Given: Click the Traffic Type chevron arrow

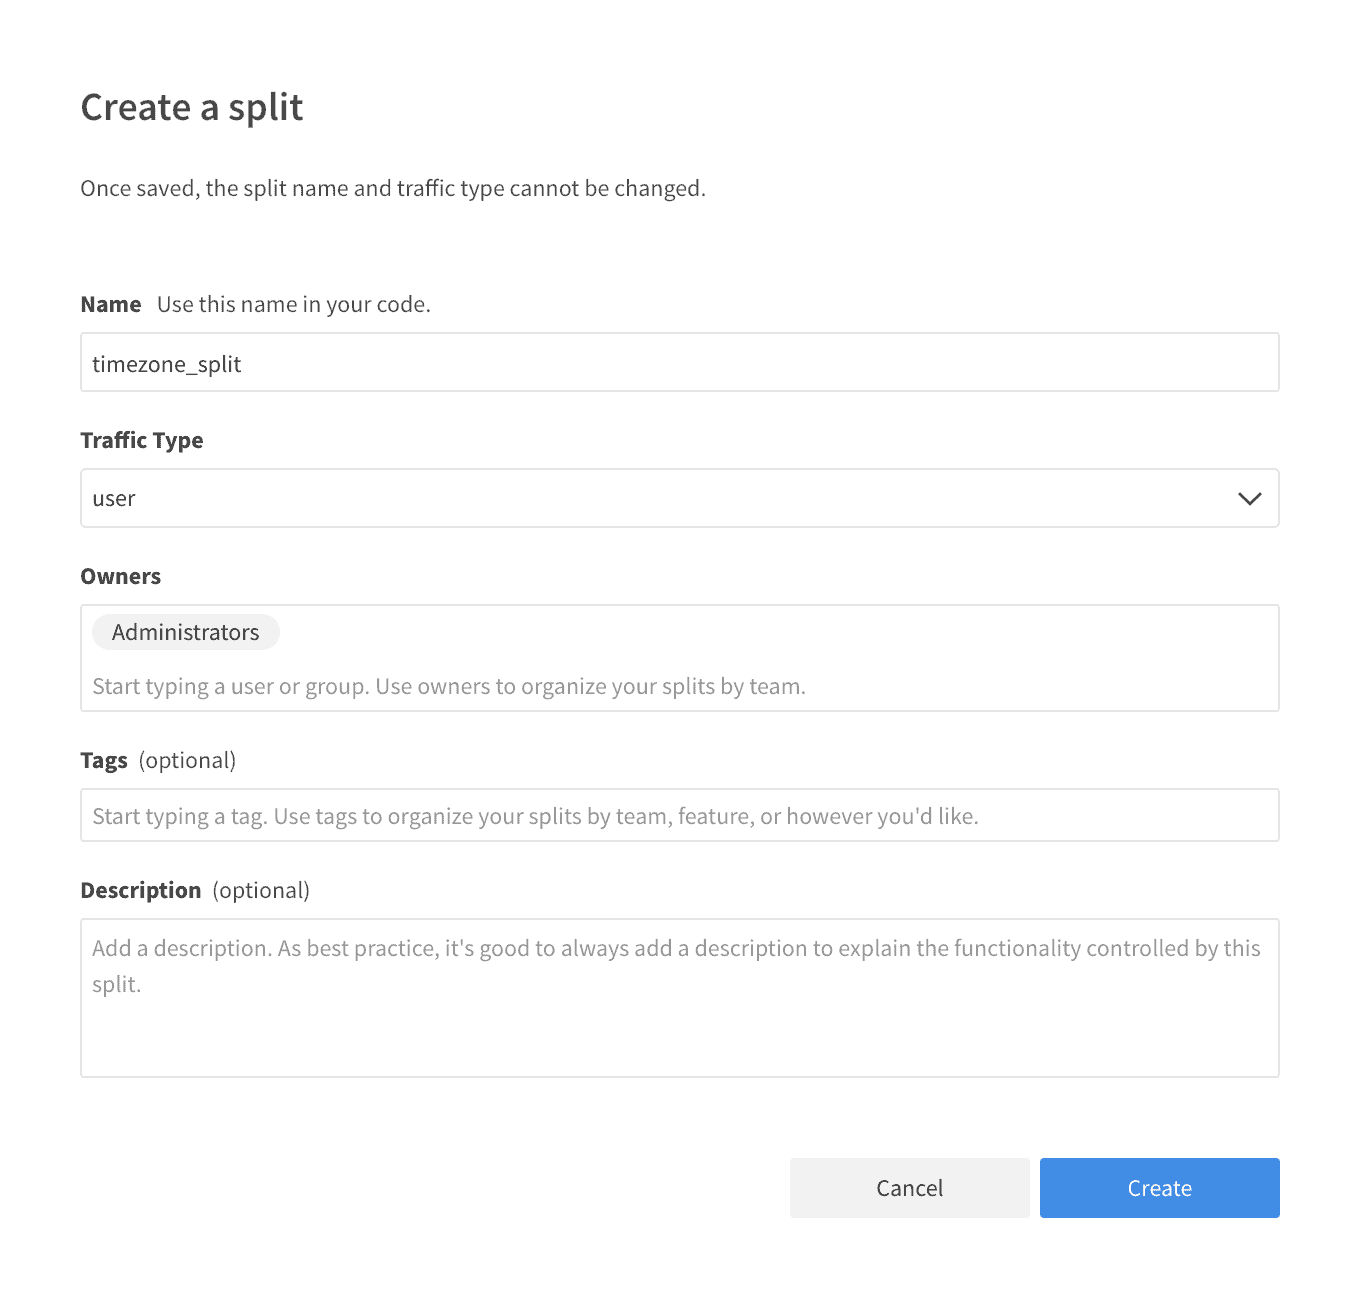Looking at the screenshot, I should pyautogui.click(x=1249, y=498).
